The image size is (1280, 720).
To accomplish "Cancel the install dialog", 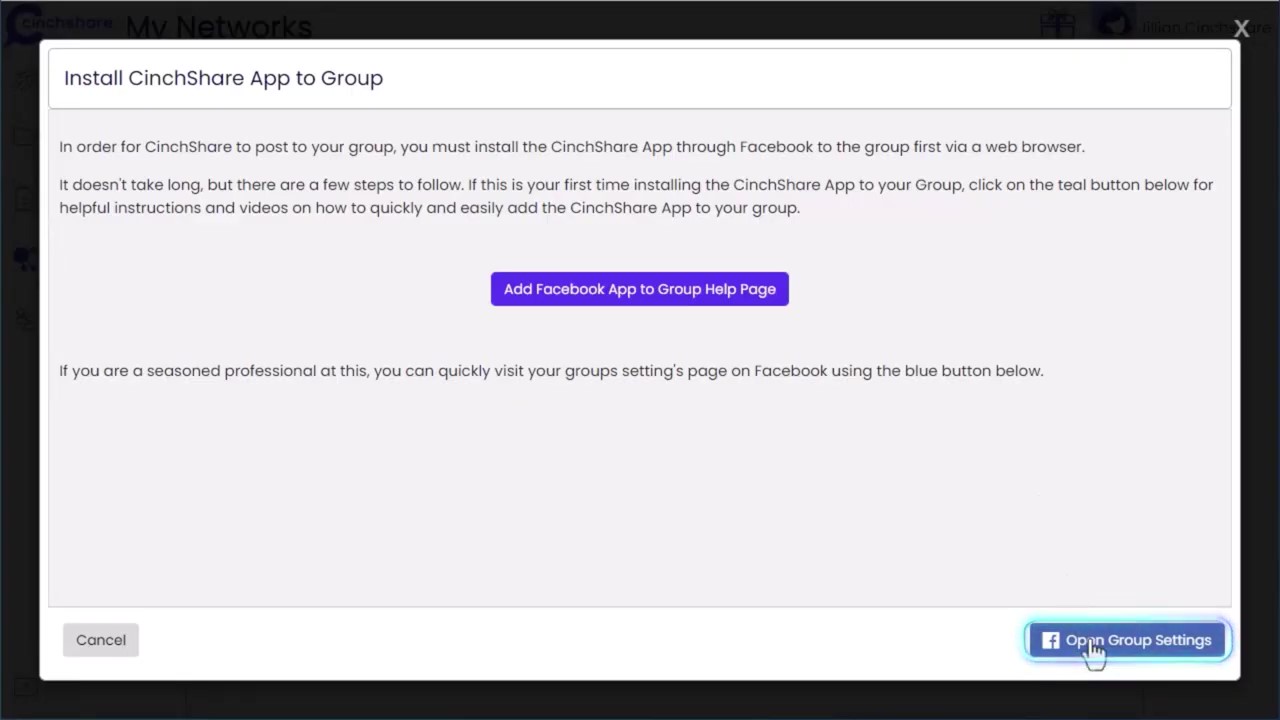I will point(101,640).
